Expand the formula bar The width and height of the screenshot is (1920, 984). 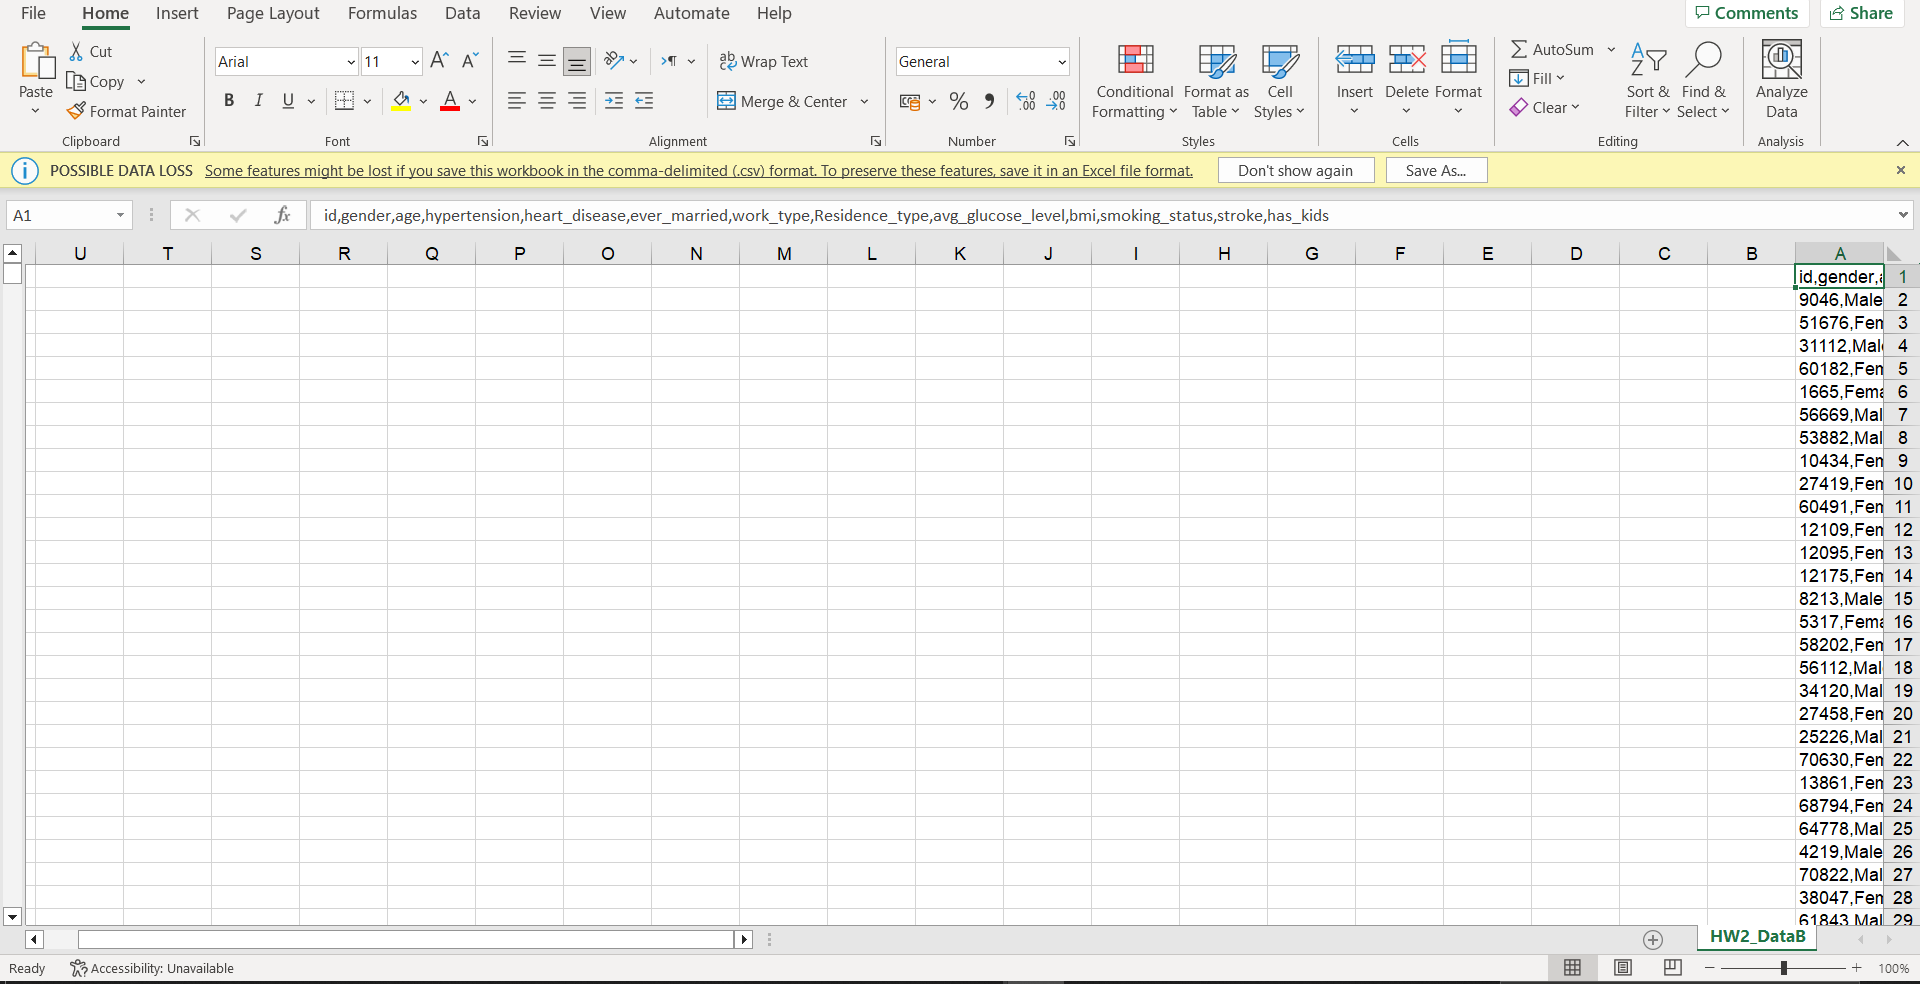click(1903, 215)
